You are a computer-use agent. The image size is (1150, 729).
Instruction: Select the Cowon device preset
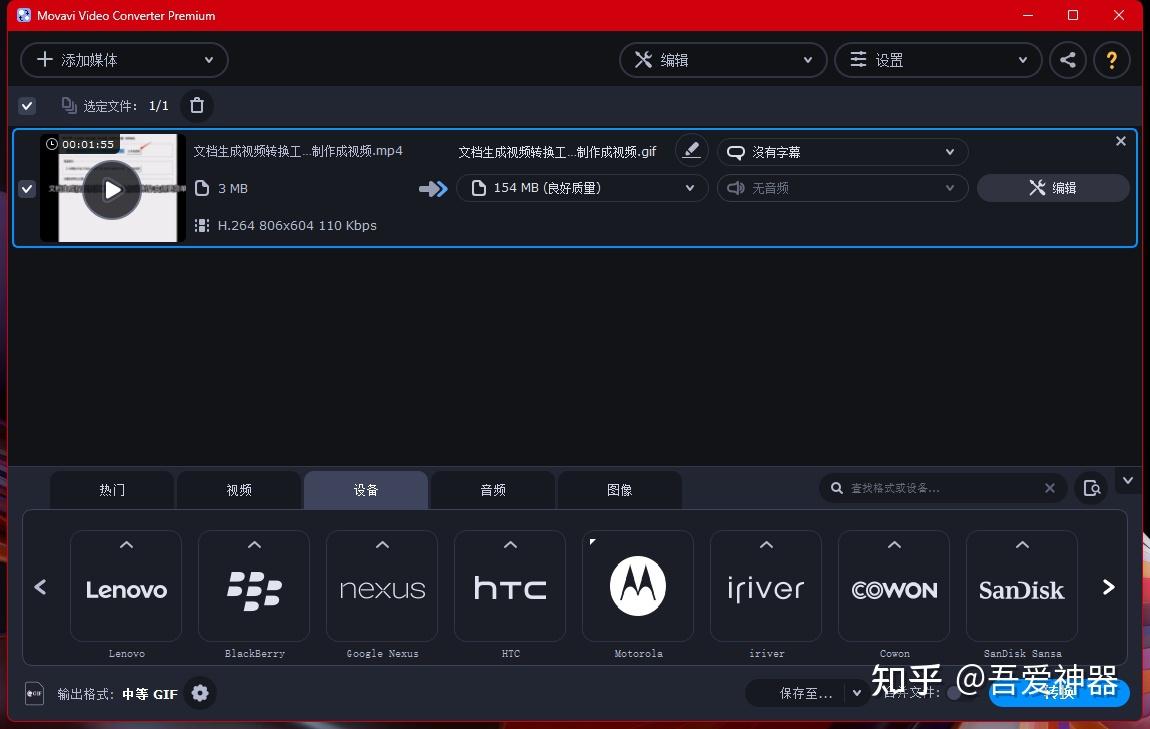[x=894, y=586]
